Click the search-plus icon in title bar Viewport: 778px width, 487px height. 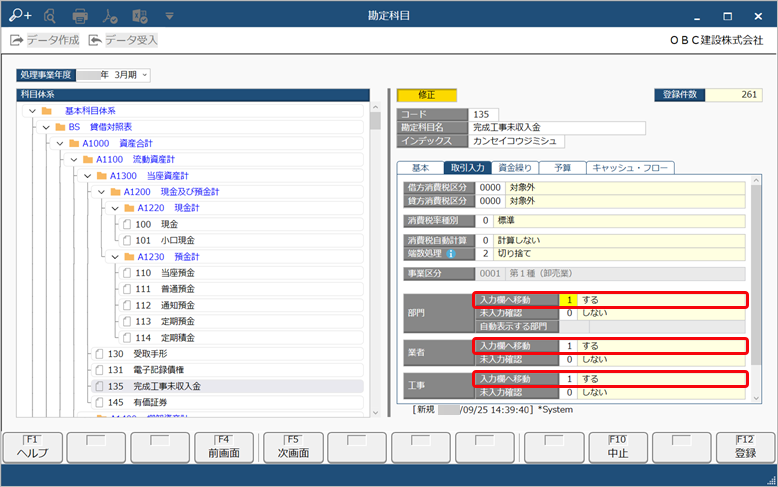(20, 16)
